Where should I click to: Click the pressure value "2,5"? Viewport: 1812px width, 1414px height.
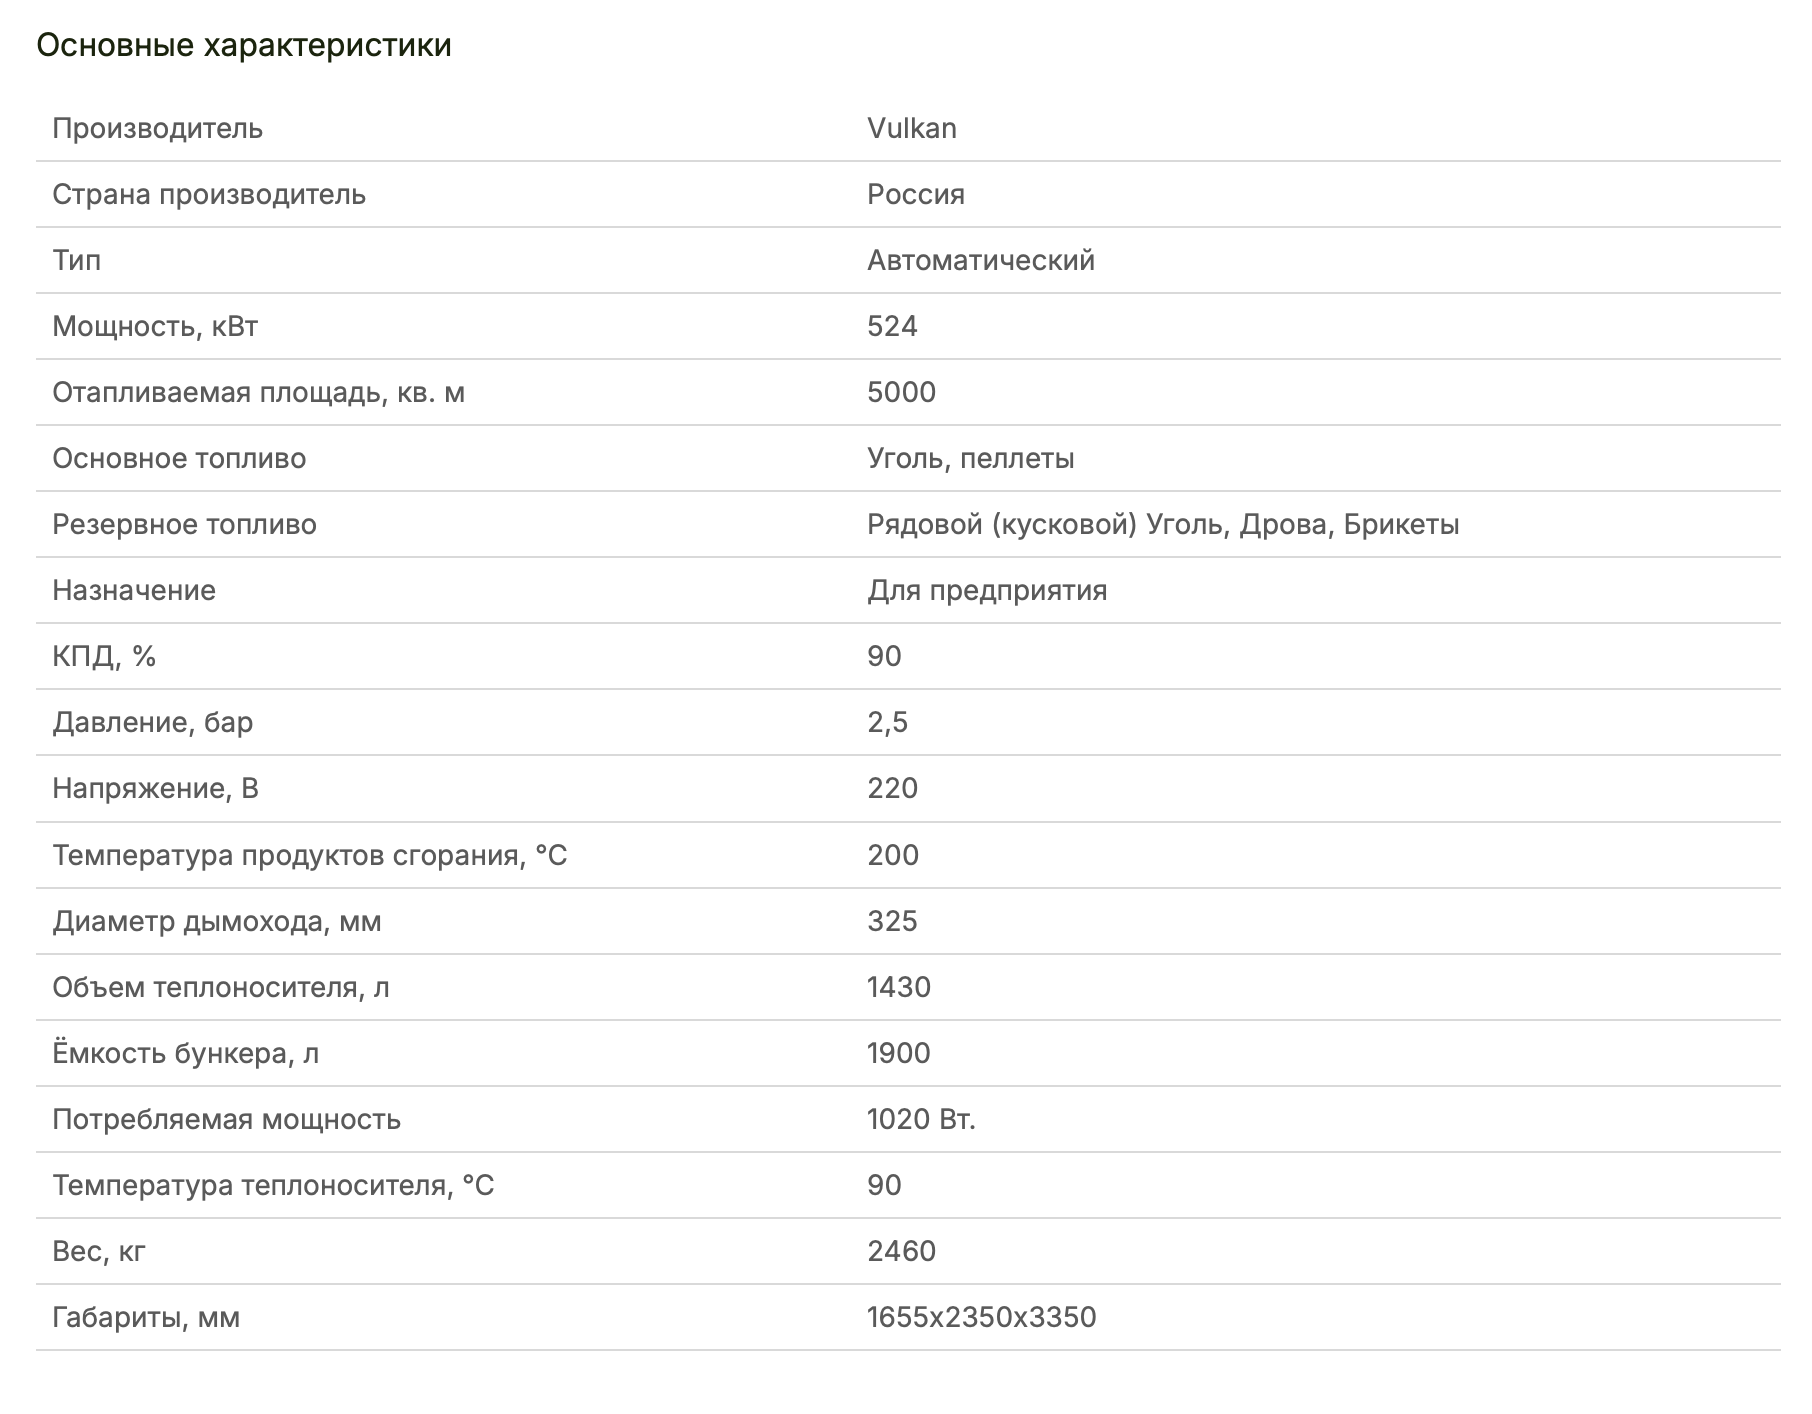887,722
